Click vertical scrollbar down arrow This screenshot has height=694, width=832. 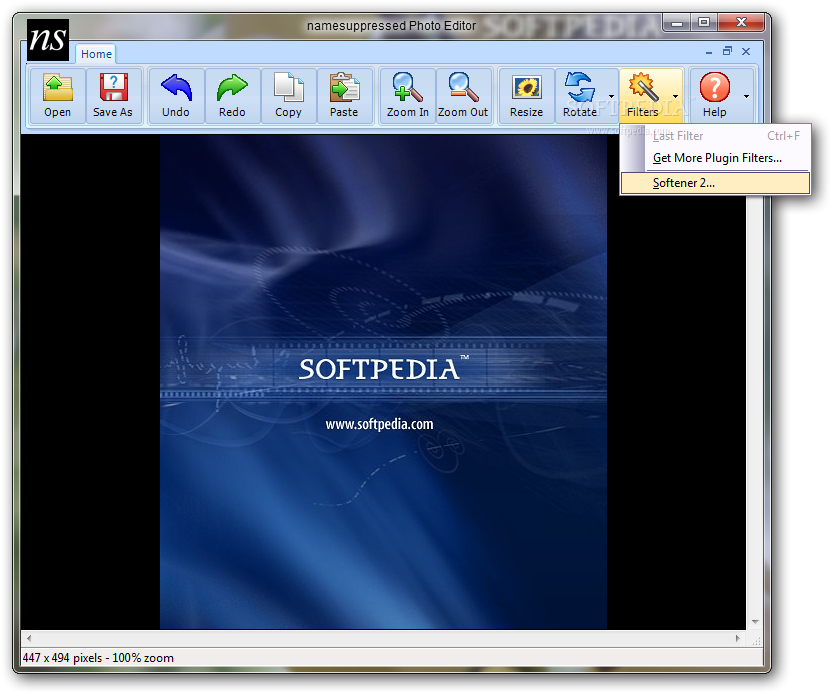755,622
